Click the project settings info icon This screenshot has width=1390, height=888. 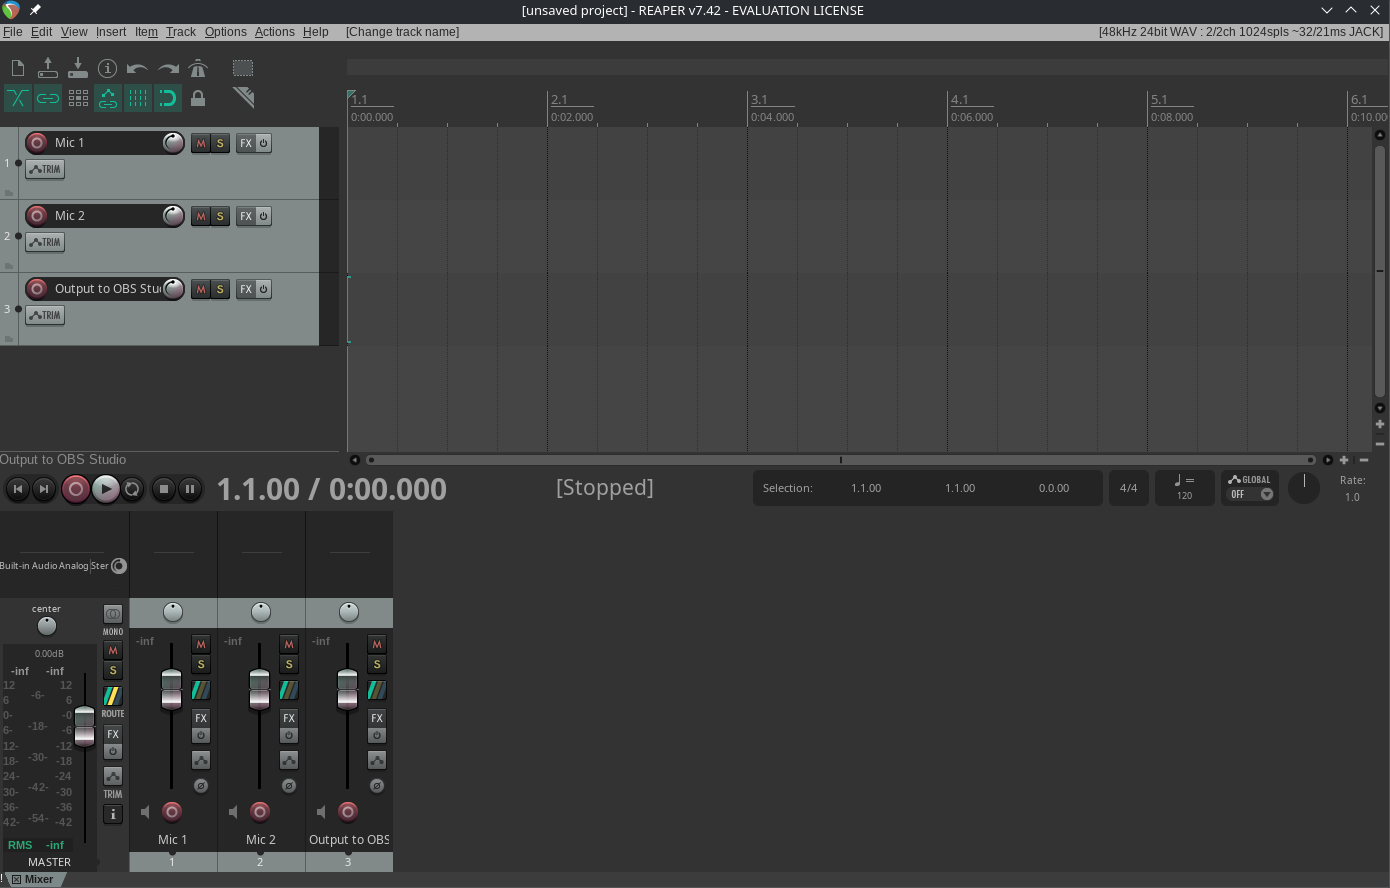click(107, 68)
